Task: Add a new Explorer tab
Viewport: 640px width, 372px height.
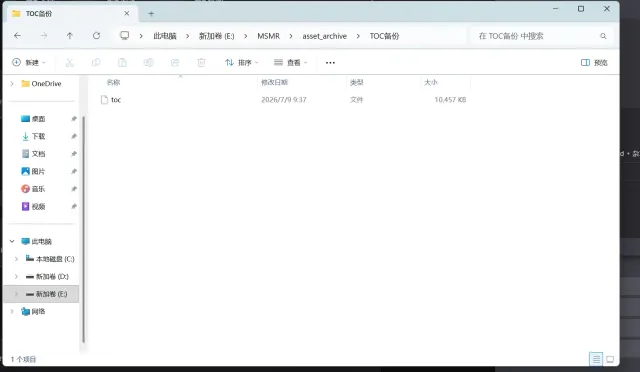Action: click(151, 14)
